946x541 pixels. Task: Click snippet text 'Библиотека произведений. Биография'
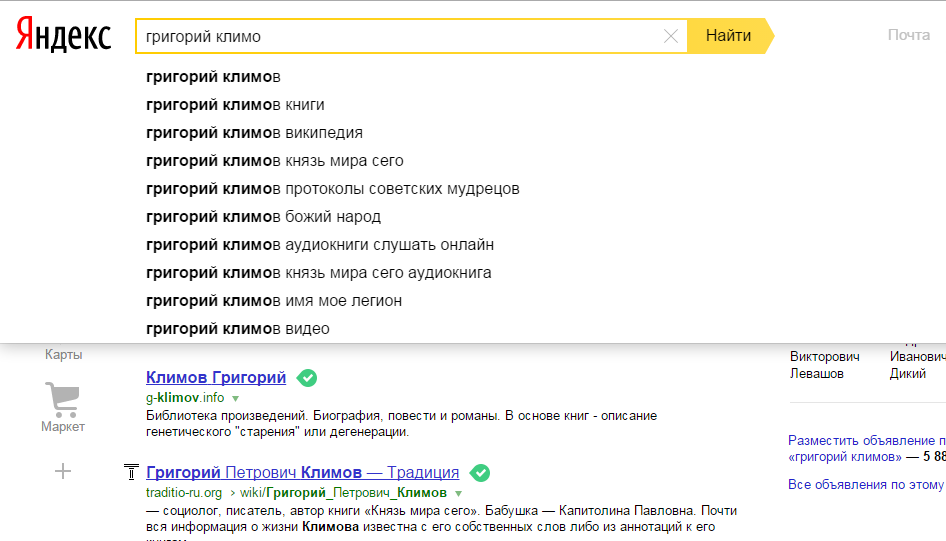pyautogui.click(x=263, y=416)
